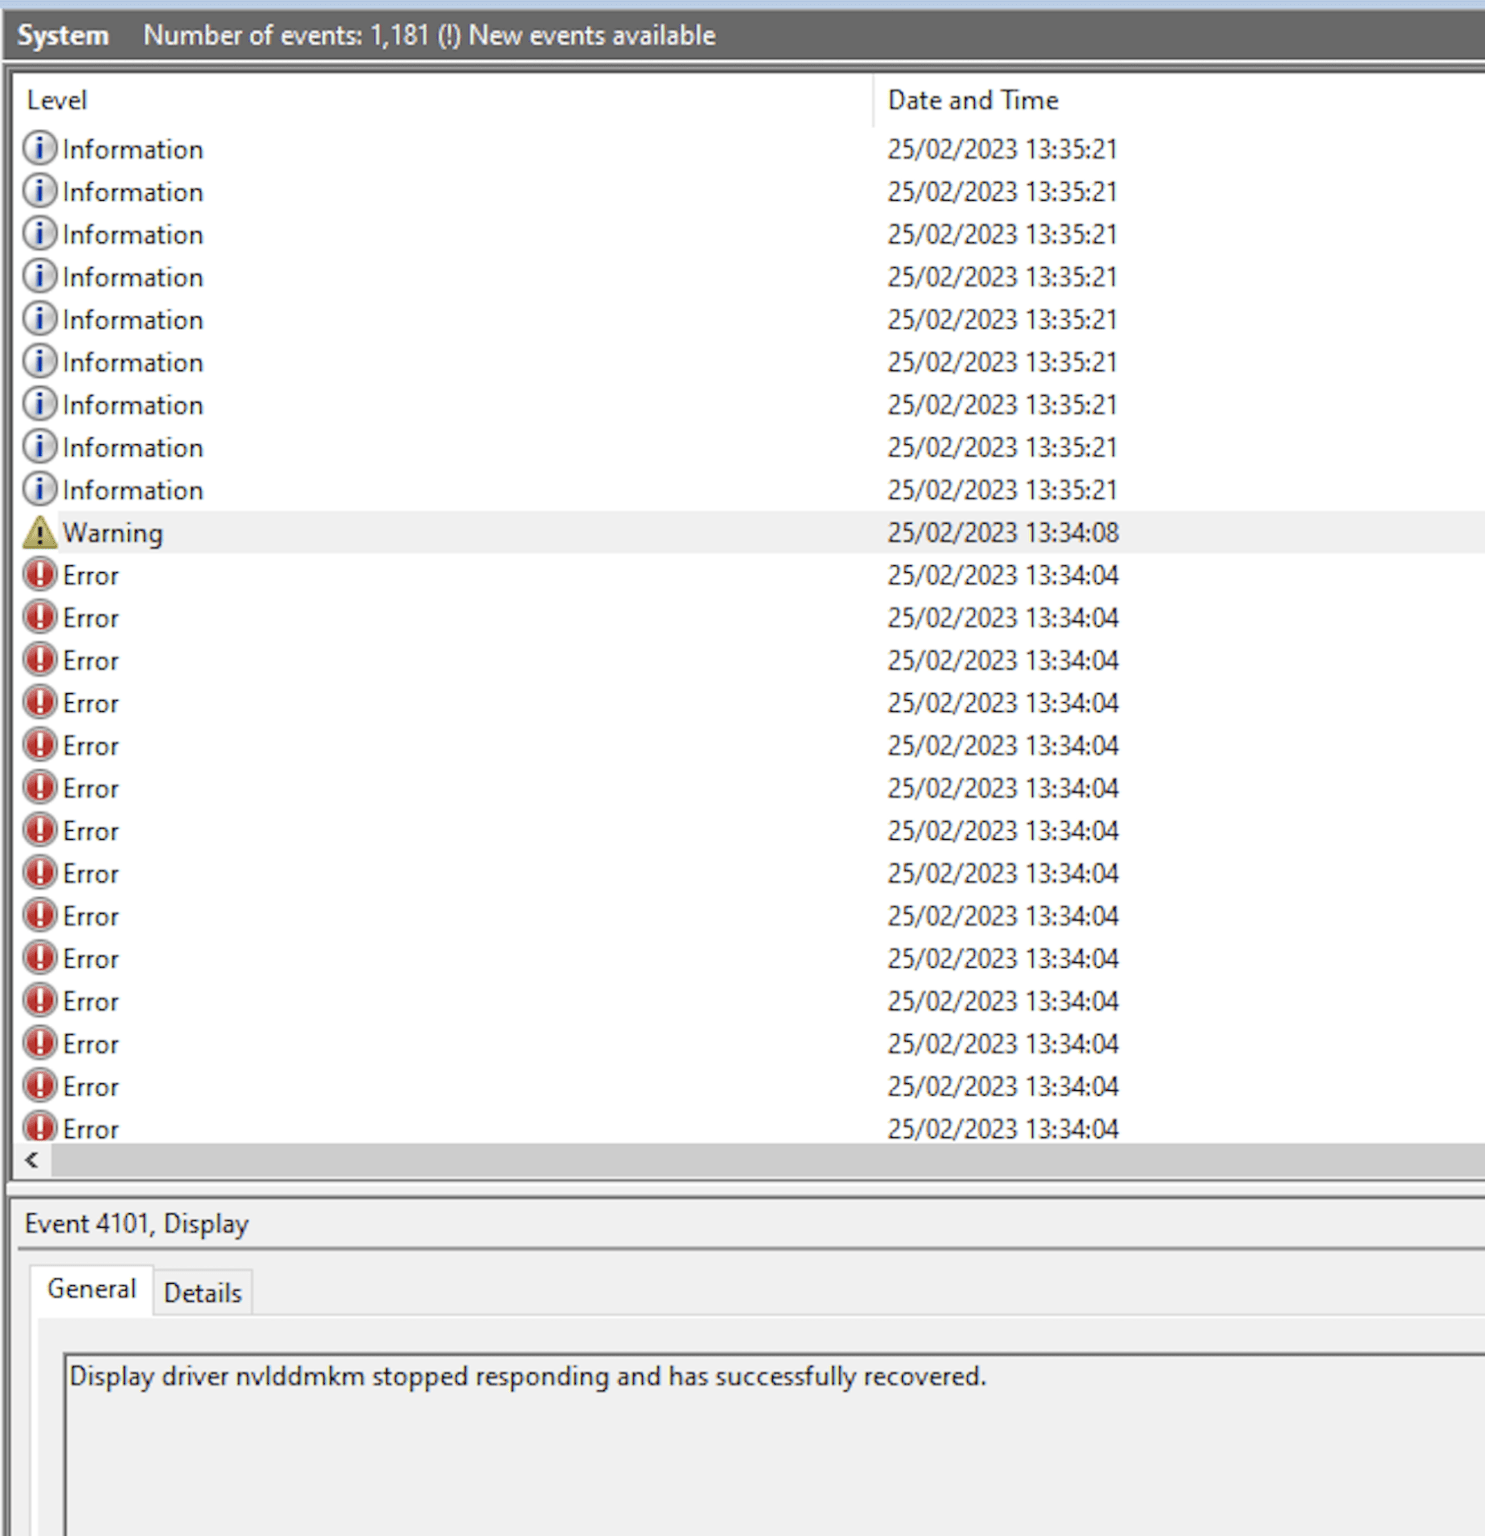Viewport: 1485px width, 1536px height.
Task: Select the last Error event row
Action: (400, 1127)
